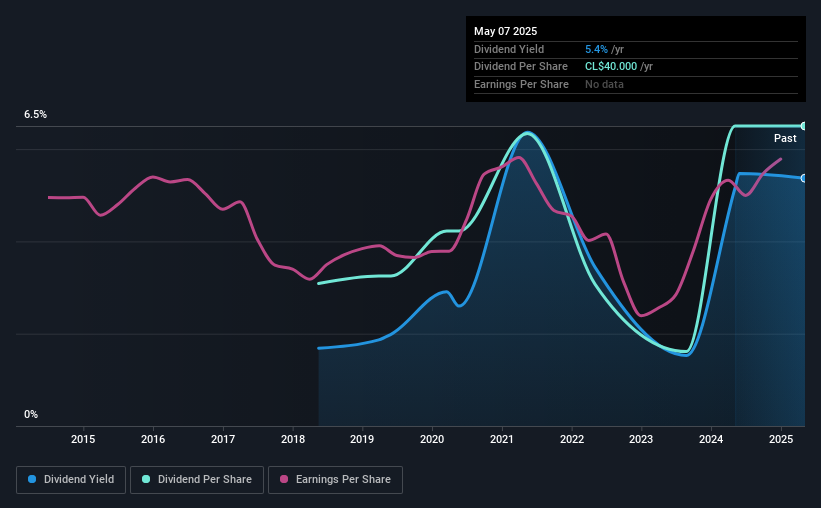Image resolution: width=821 pixels, height=508 pixels.
Task: Click the 2015 x-axis label
Action: coord(83,439)
